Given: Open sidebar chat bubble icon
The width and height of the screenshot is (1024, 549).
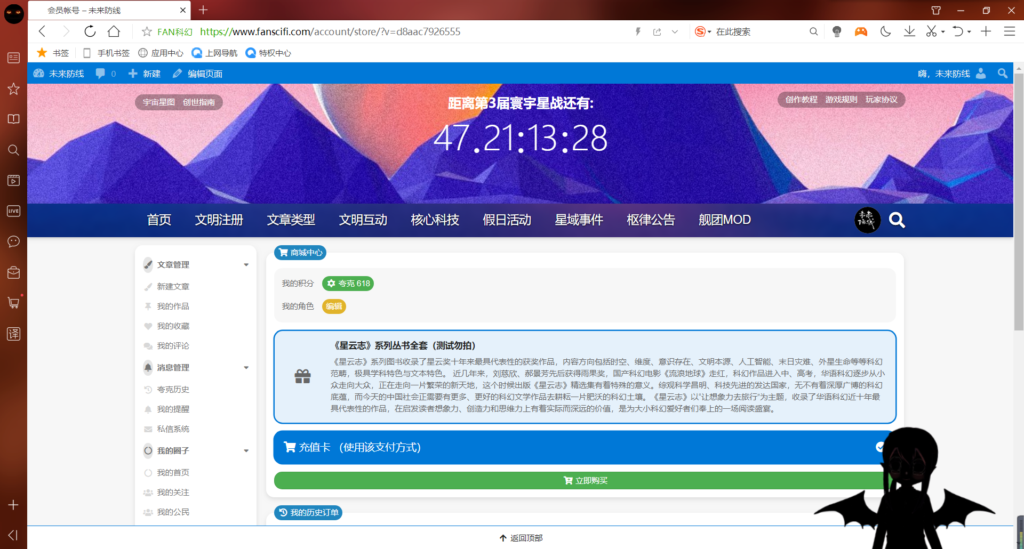Looking at the screenshot, I should point(13,242).
